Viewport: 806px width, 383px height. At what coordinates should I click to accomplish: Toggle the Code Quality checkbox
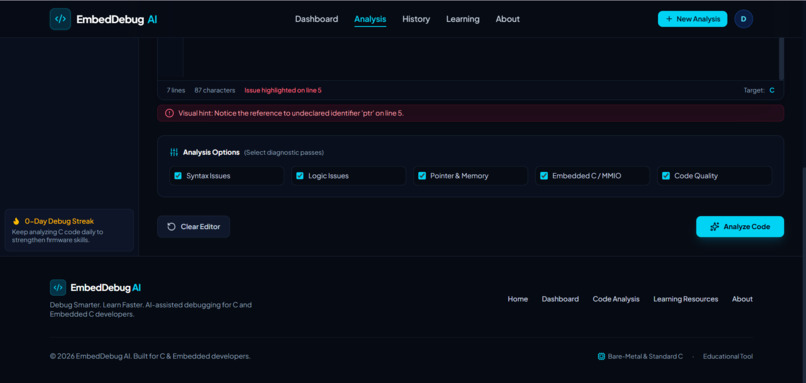pyautogui.click(x=666, y=176)
